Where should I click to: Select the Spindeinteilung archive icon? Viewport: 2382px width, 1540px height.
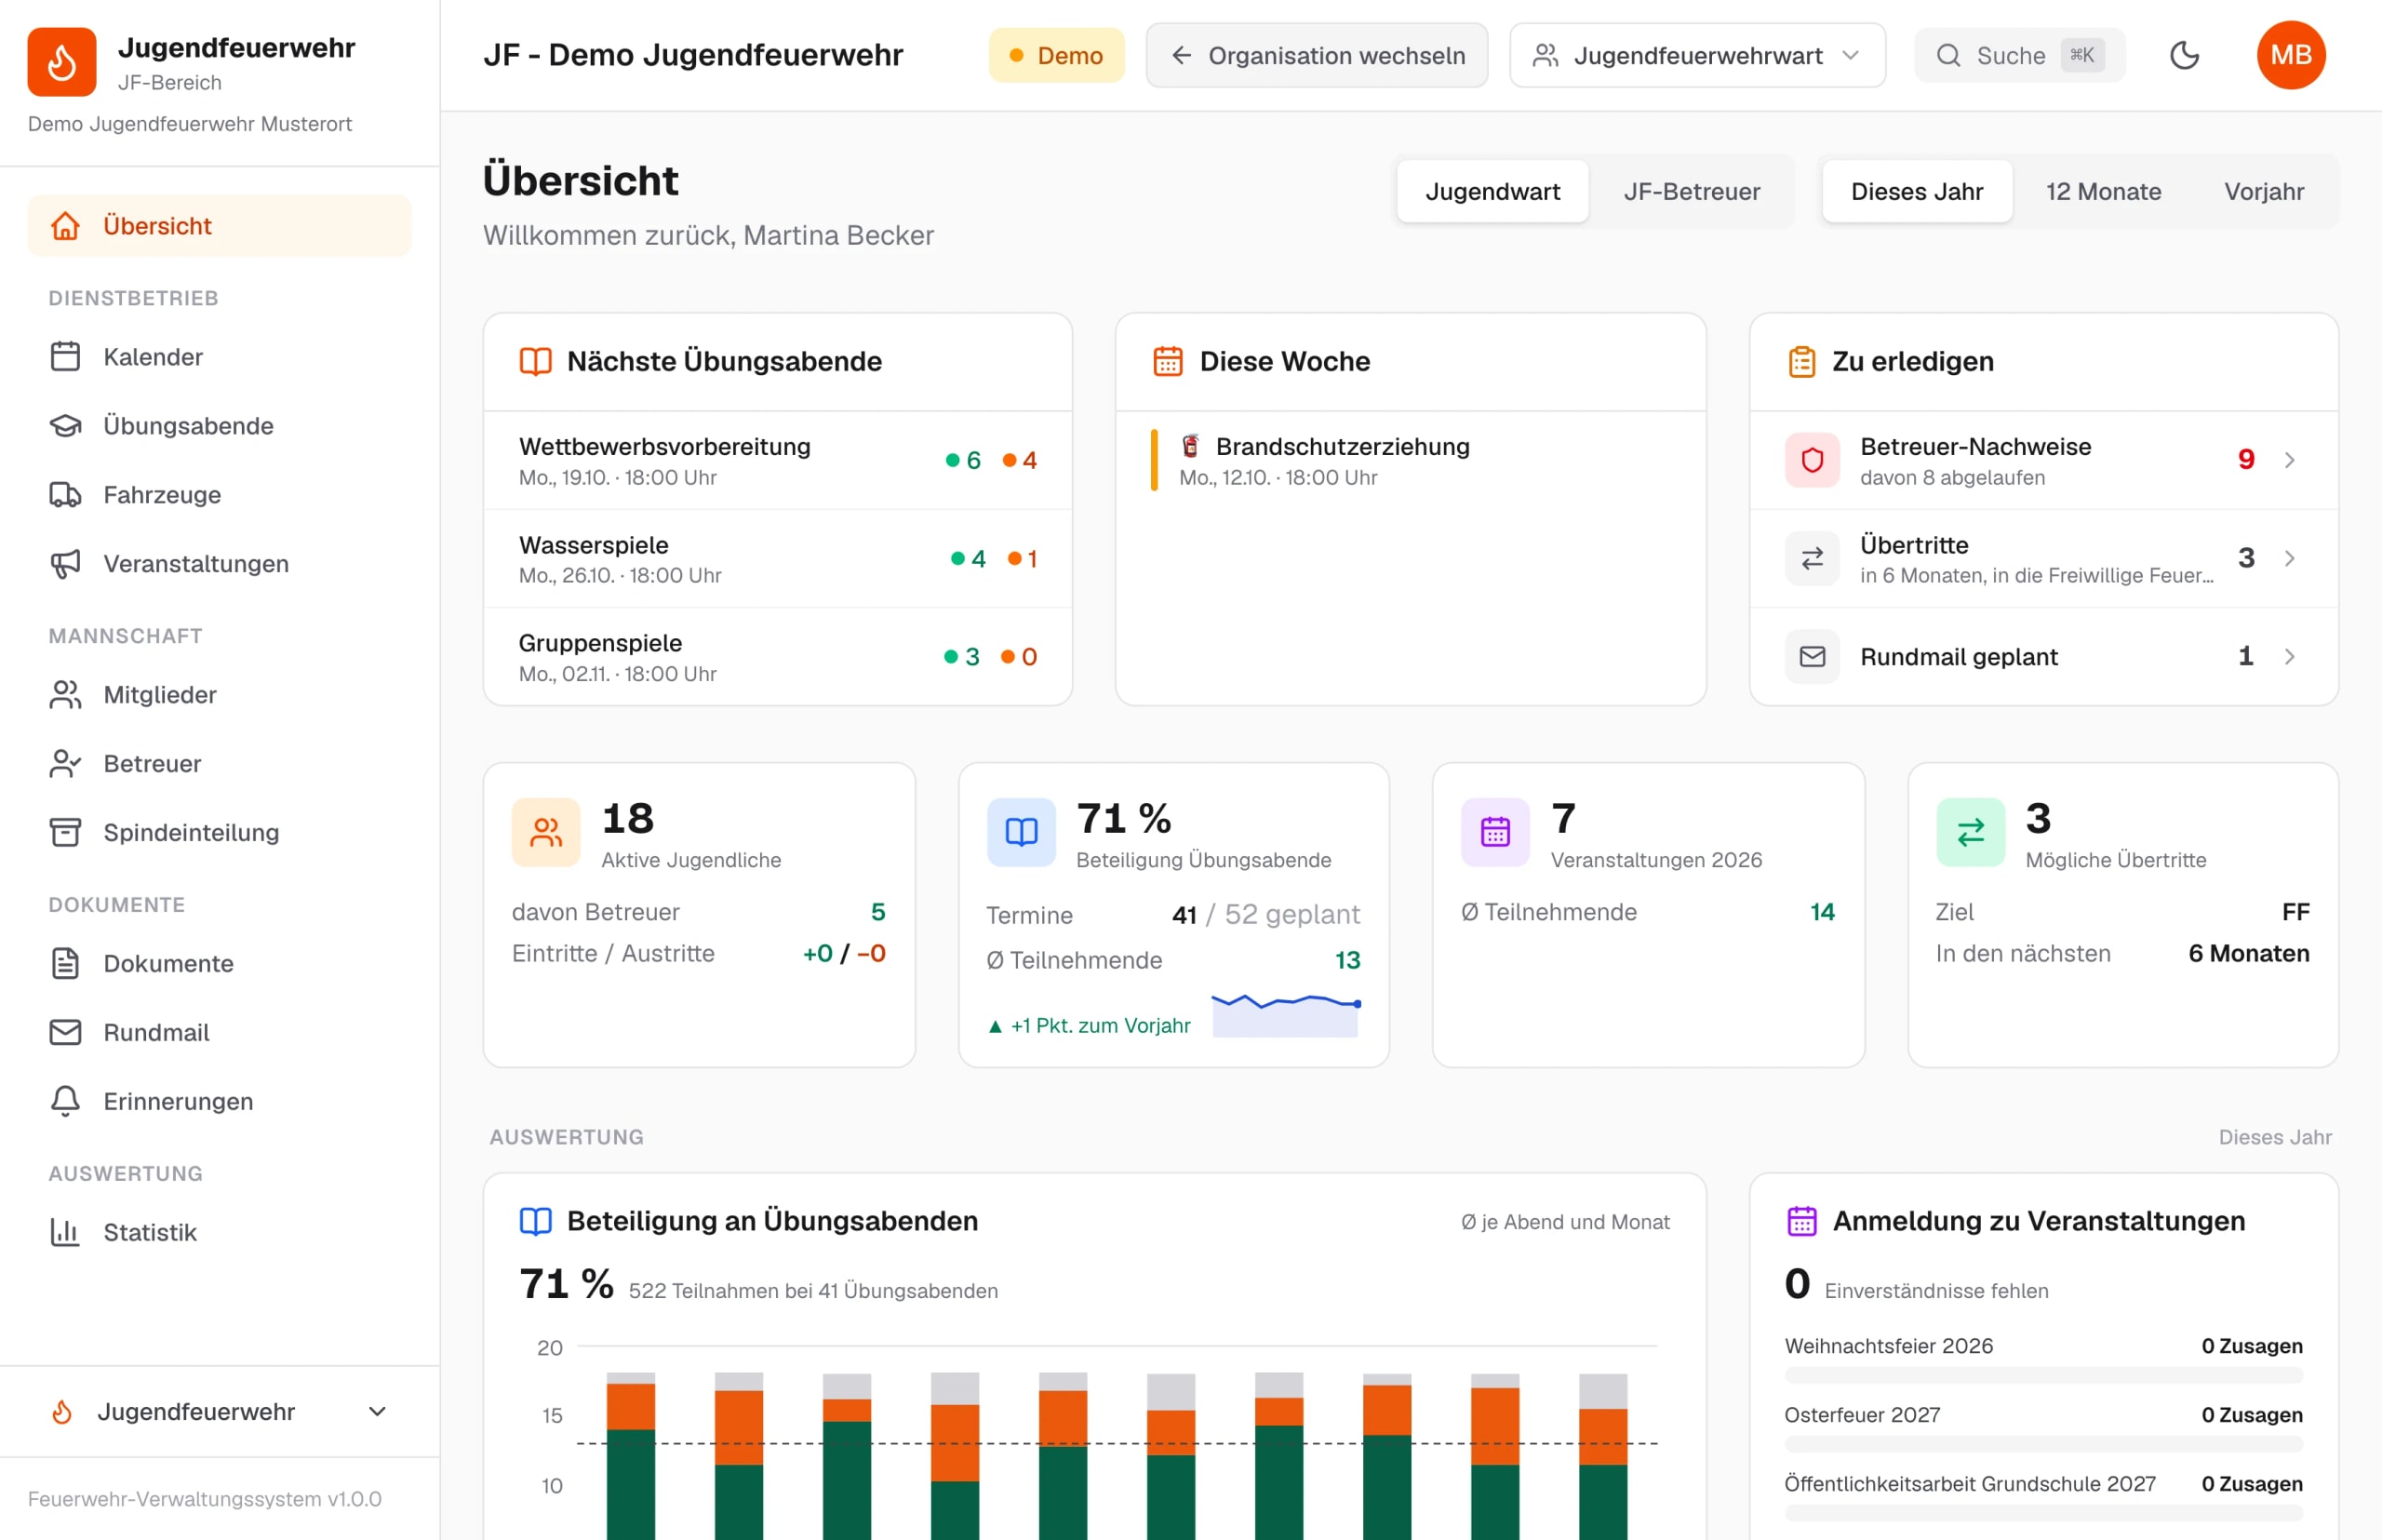tap(65, 832)
